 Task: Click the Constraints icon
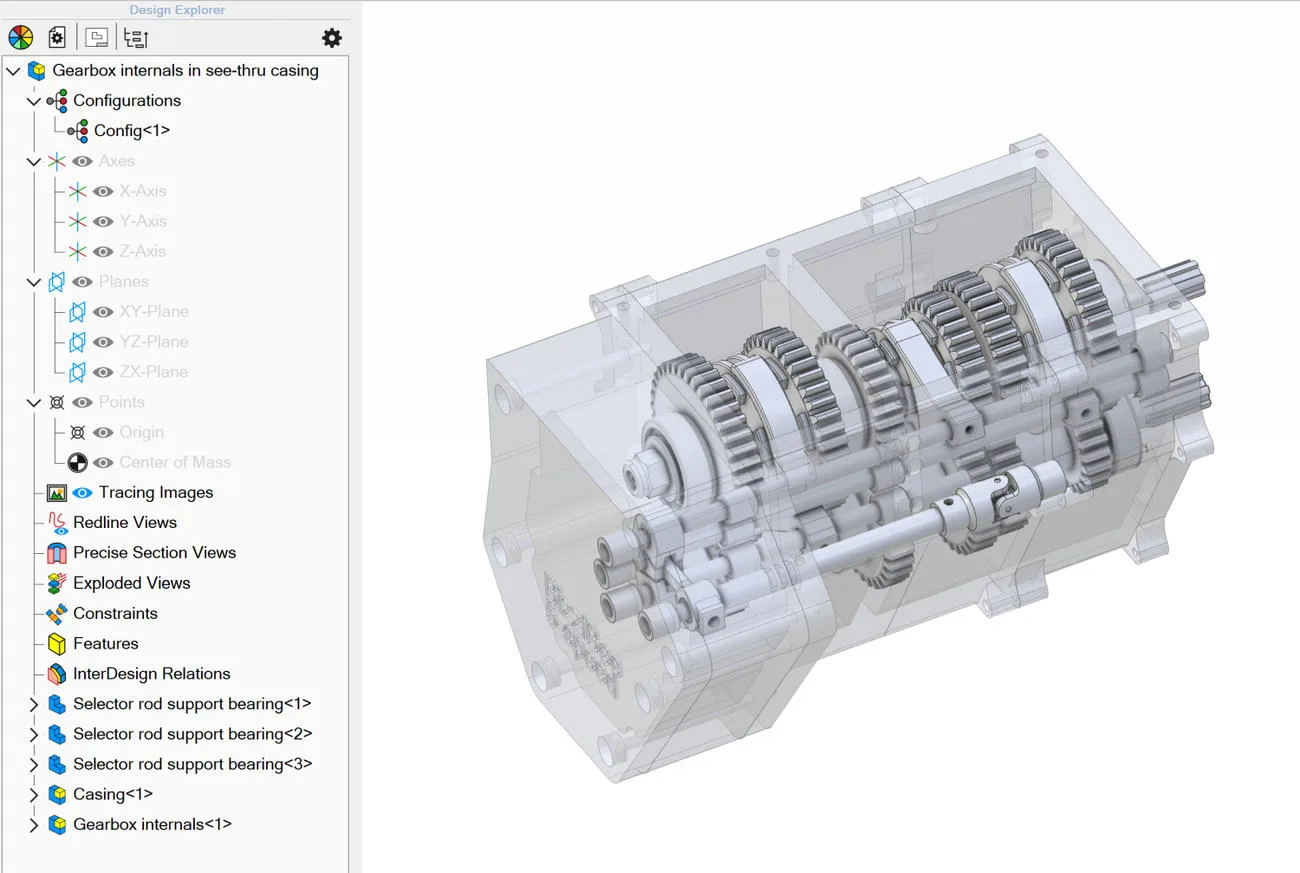pos(57,613)
